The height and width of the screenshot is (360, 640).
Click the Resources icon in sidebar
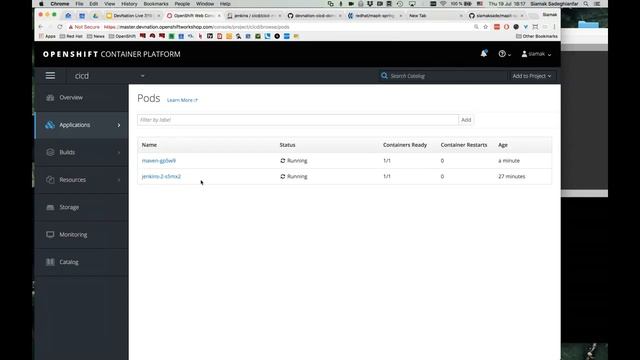point(50,180)
